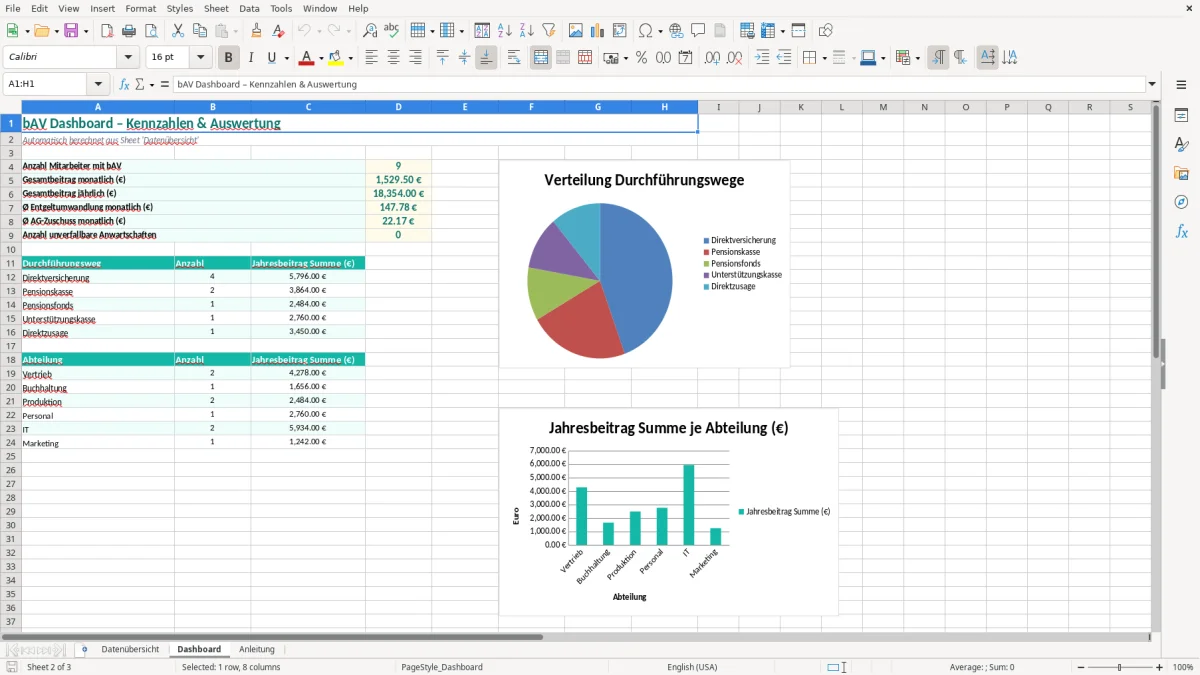Click the AutoFilter funnel icon

coord(548,31)
